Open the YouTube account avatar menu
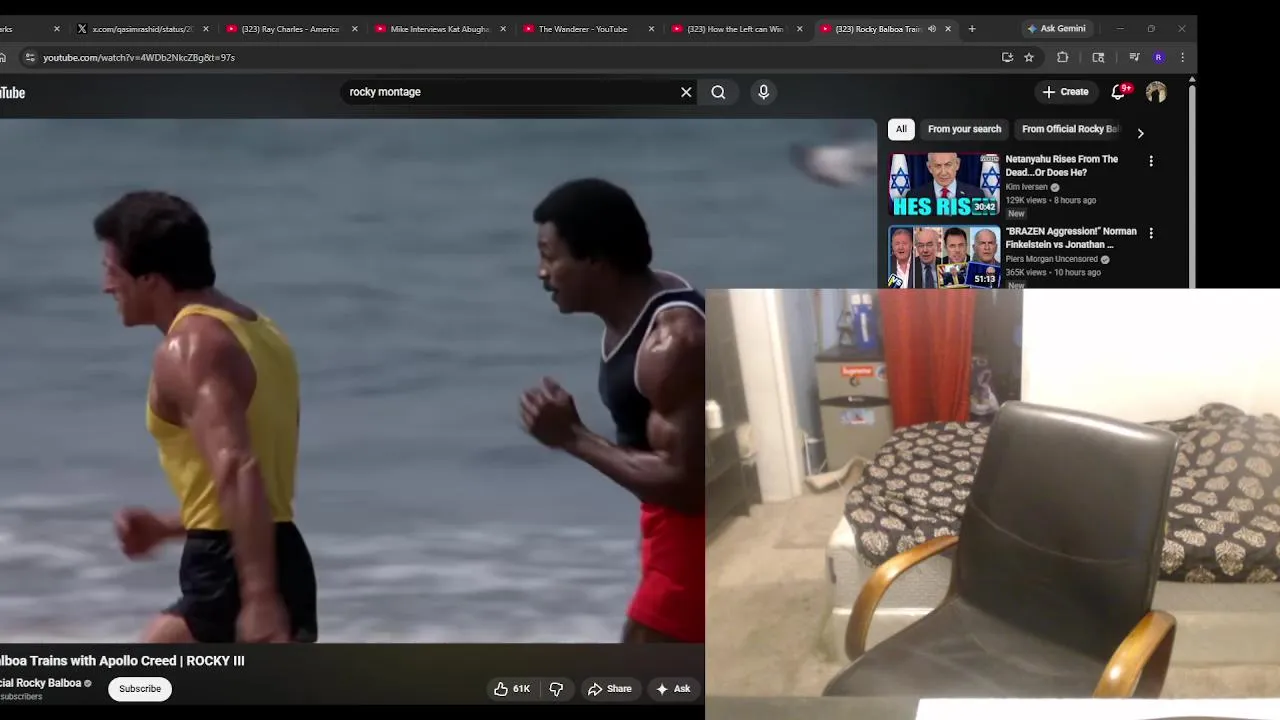 1156,92
